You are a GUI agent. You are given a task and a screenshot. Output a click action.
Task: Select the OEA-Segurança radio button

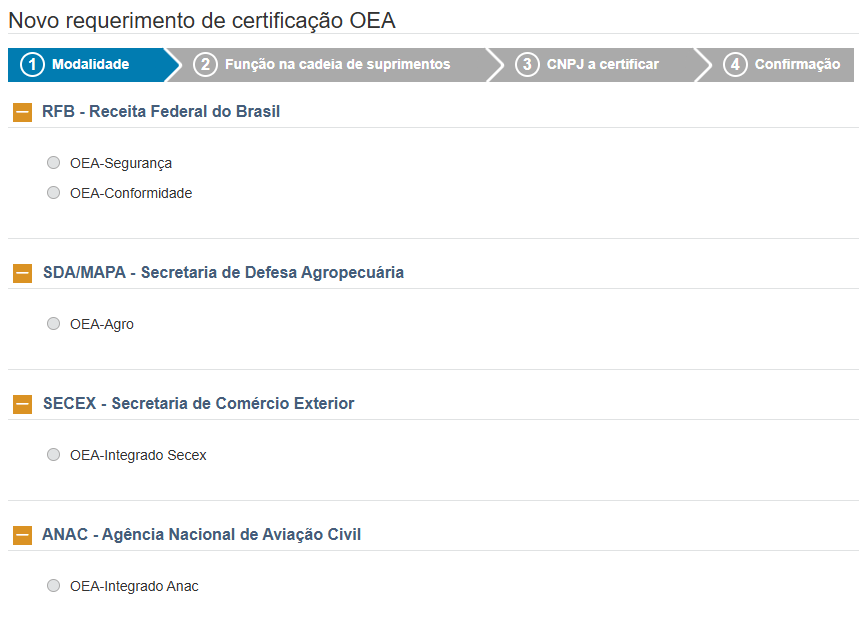click(x=54, y=163)
